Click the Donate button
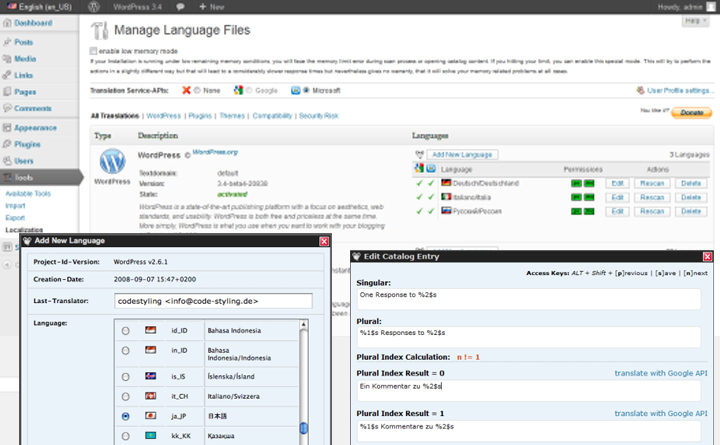Screen dimensions: 720x445 tap(692, 113)
